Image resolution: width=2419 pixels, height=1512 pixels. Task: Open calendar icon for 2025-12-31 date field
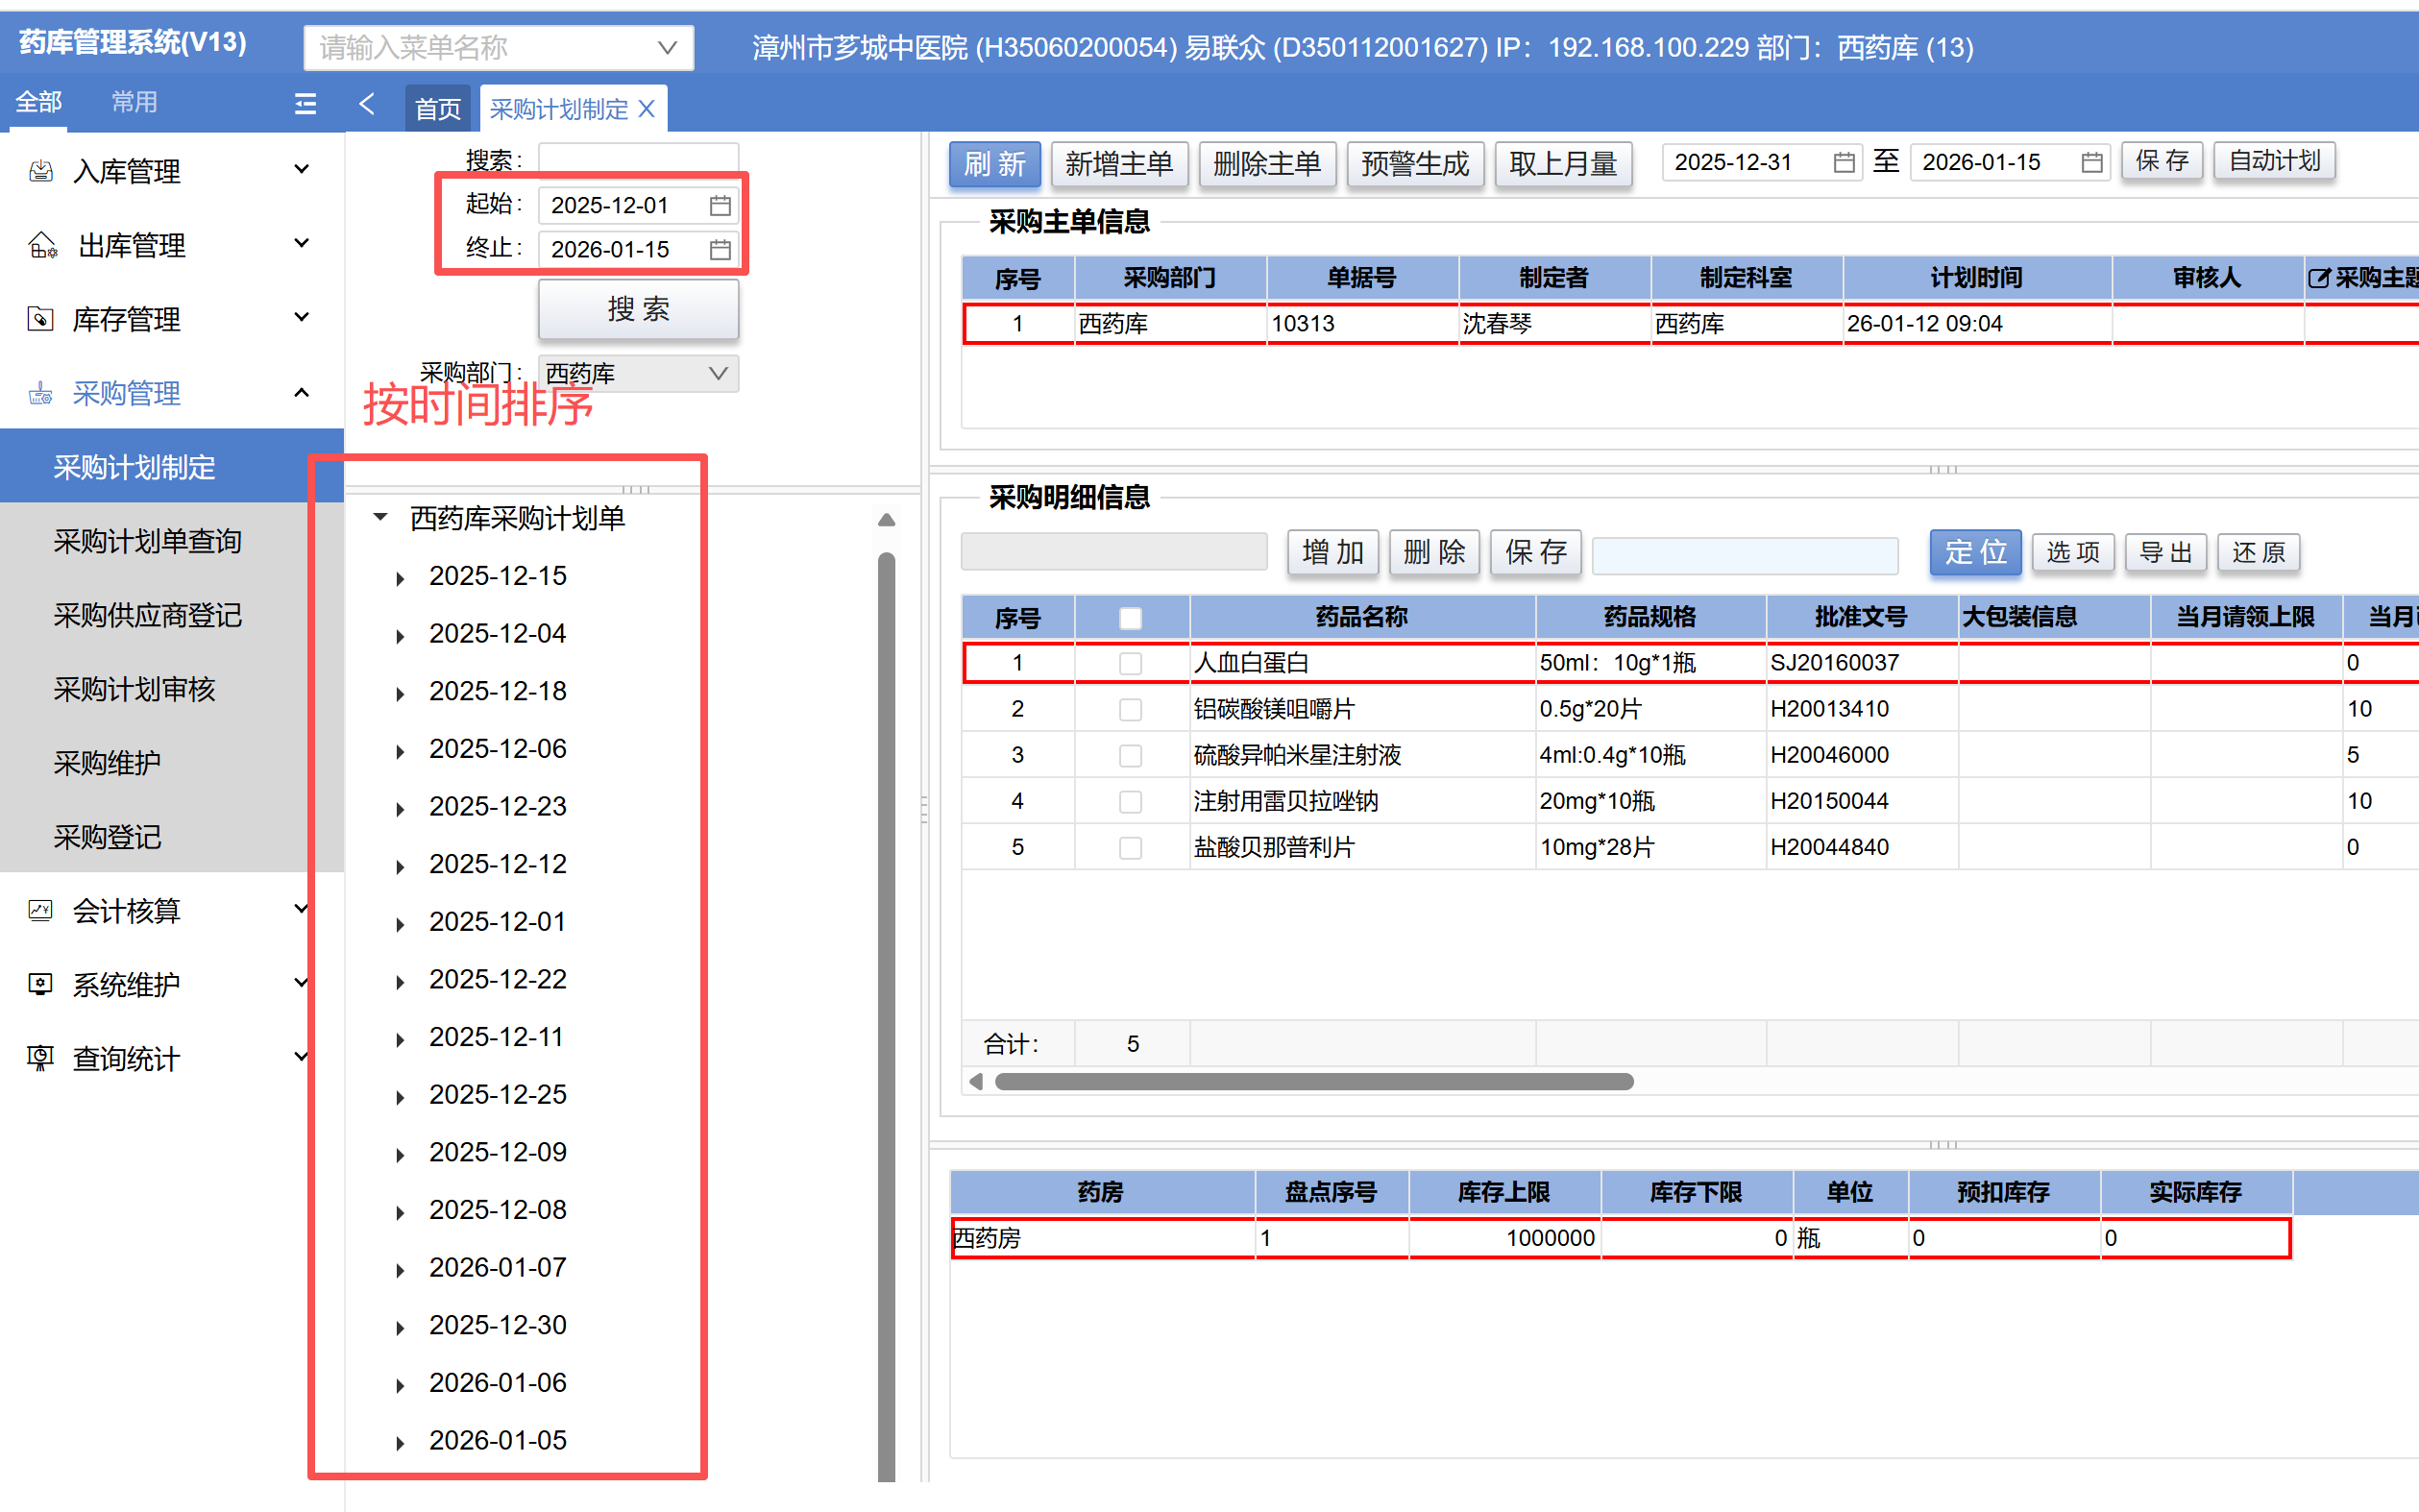point(1844,162)
